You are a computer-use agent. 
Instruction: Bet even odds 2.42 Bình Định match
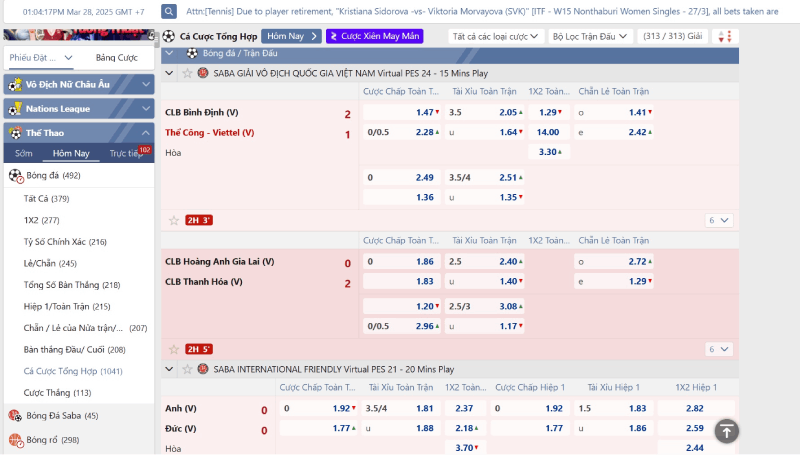point(614,132)
